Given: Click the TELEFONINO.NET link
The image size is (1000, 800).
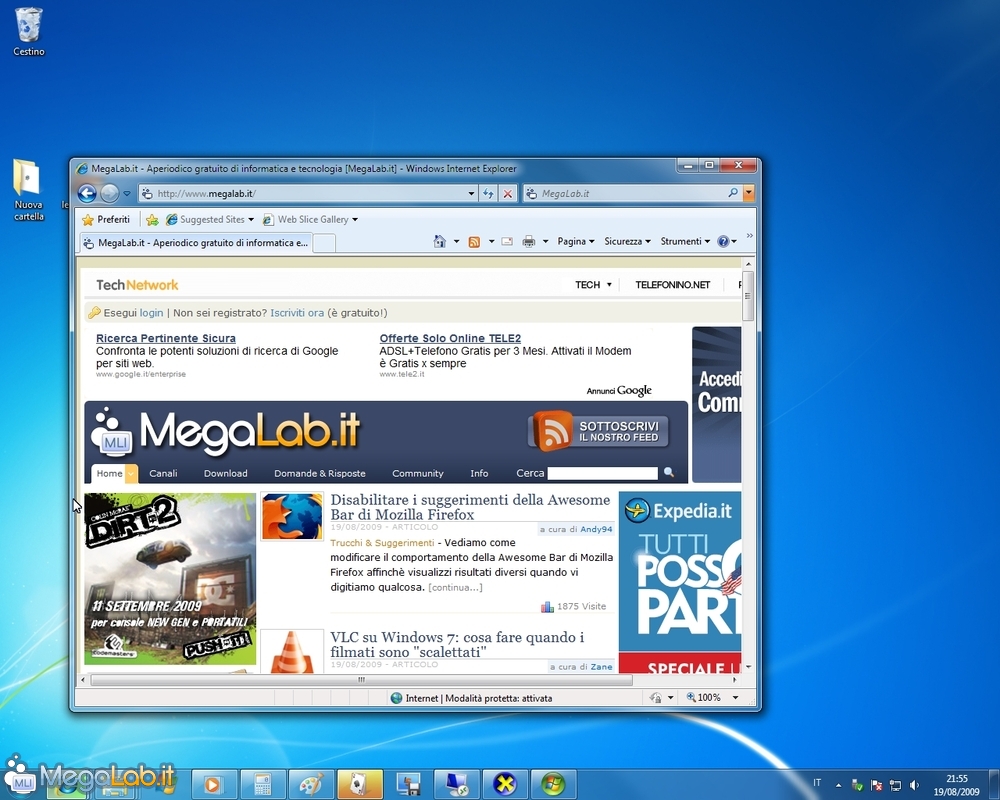Looking at the screenshot, I should [673, 285].
